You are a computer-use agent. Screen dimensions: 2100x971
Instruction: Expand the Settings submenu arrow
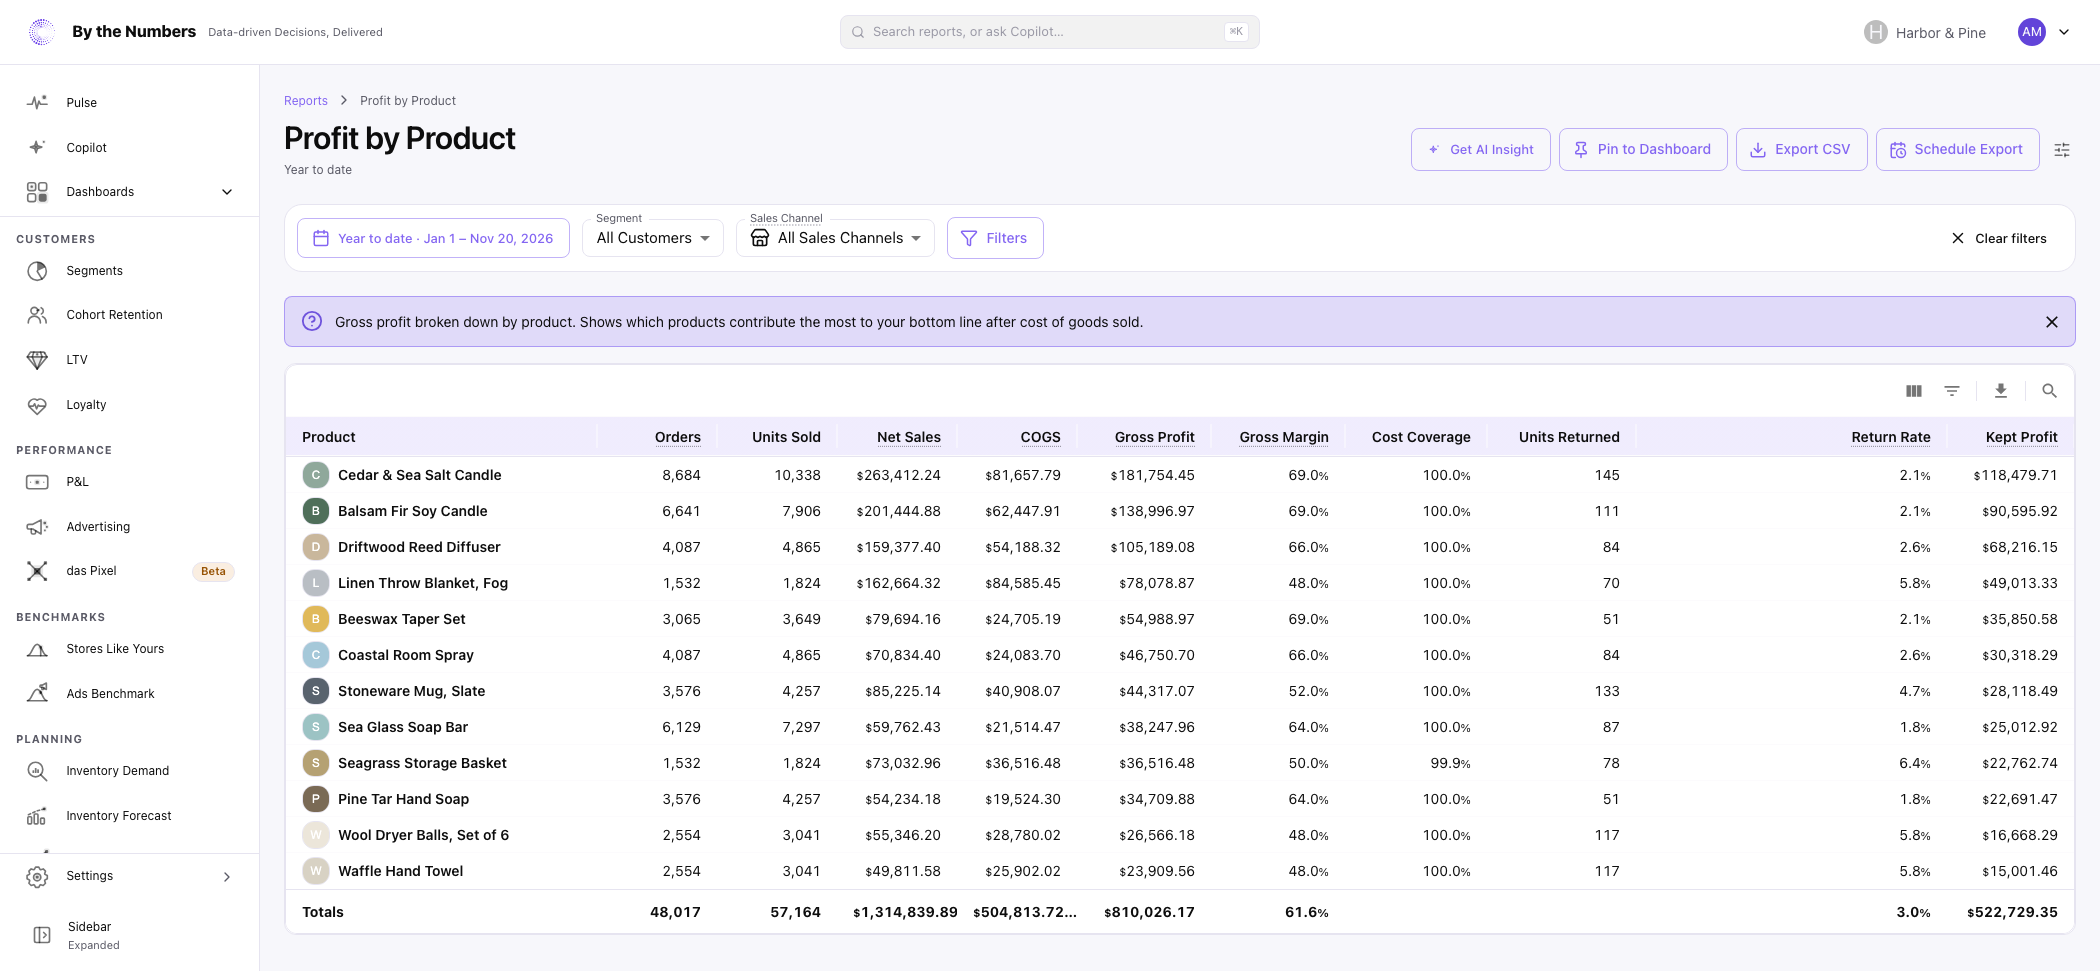(227, 877)
